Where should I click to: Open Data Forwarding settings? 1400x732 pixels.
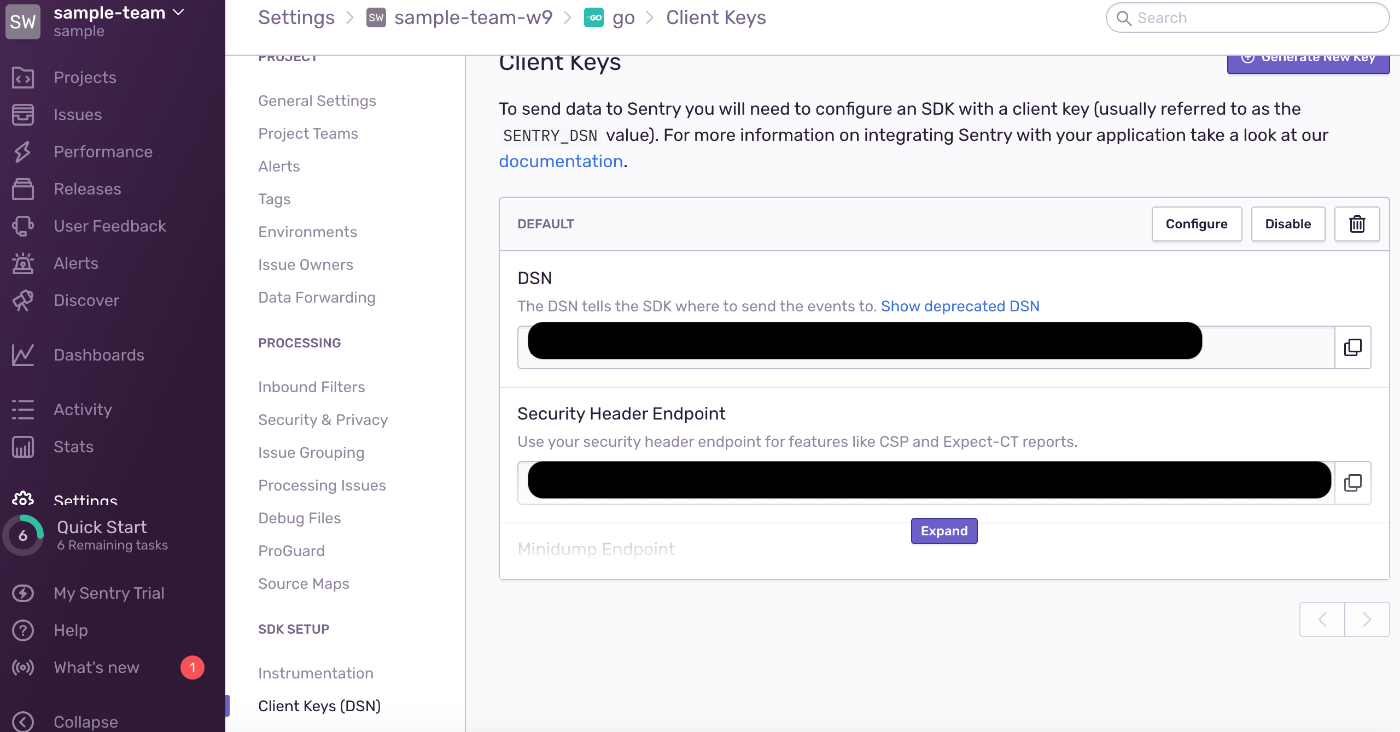point(317,298)
